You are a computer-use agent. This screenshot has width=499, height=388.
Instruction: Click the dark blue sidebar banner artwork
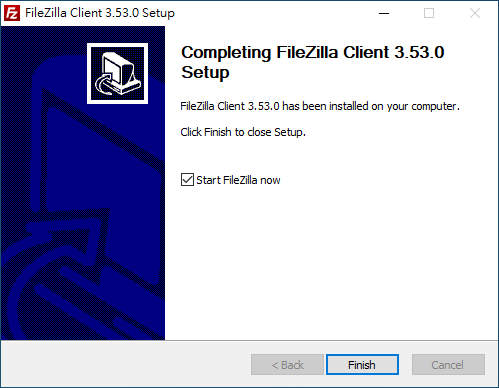click(83, 183)
